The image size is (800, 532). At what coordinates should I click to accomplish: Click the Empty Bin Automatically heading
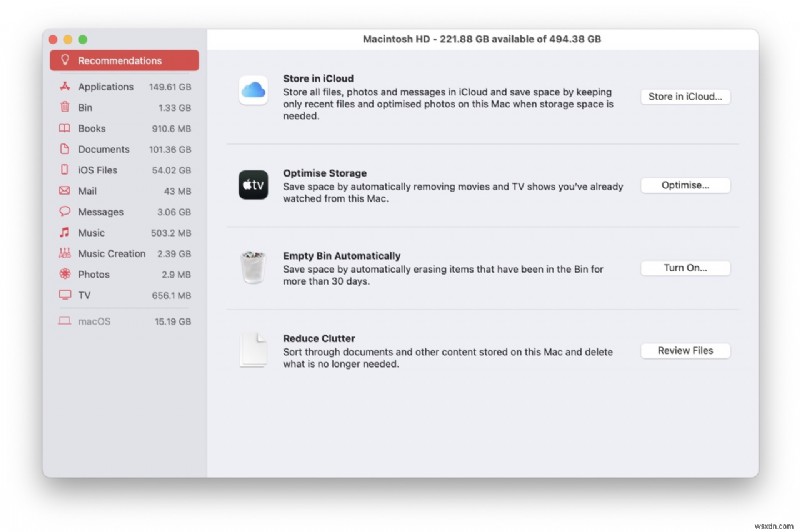click(342, 256)
